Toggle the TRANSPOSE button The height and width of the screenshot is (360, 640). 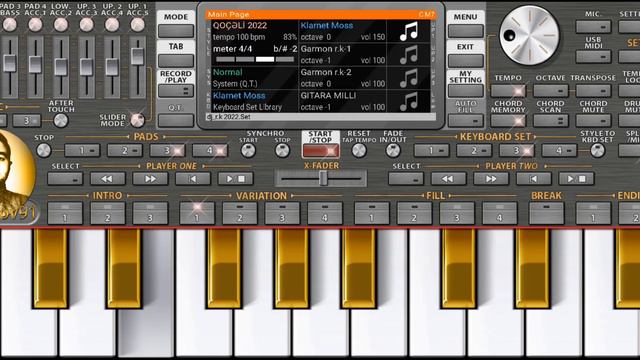pyautogui.click(x=593, y=91)
